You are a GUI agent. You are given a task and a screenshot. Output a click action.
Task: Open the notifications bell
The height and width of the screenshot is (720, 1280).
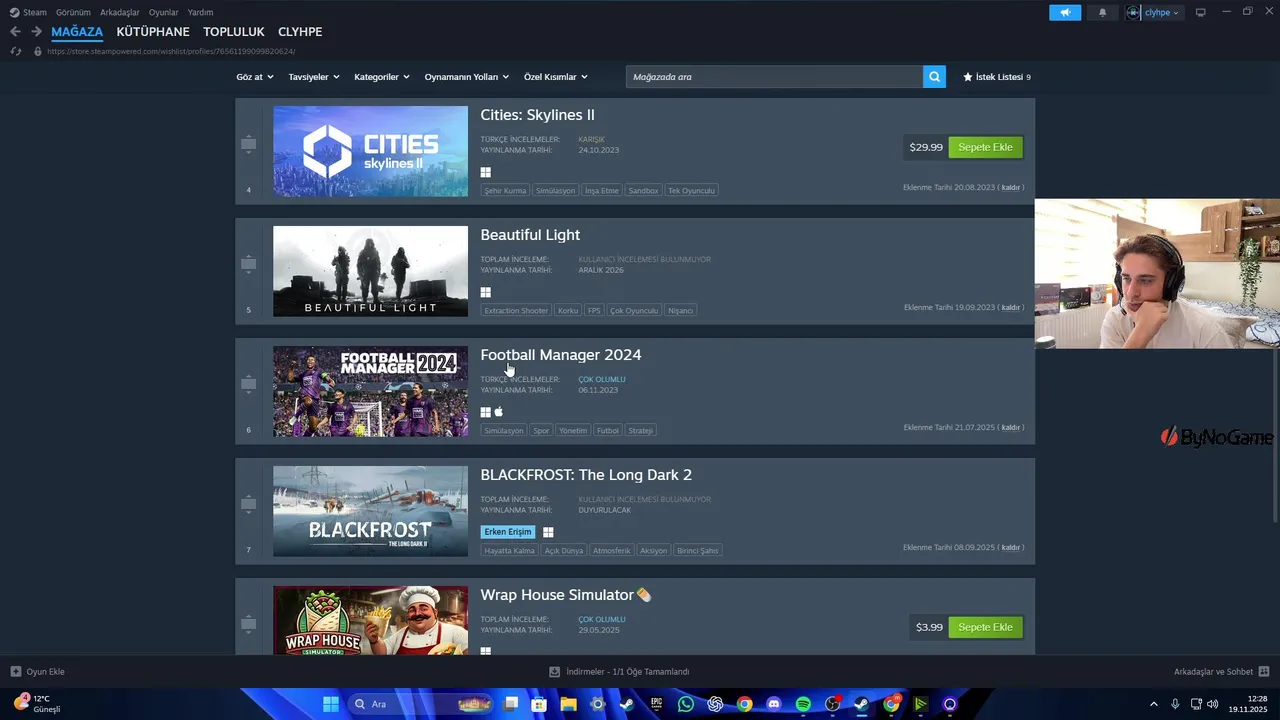[x=1103, y=12]
